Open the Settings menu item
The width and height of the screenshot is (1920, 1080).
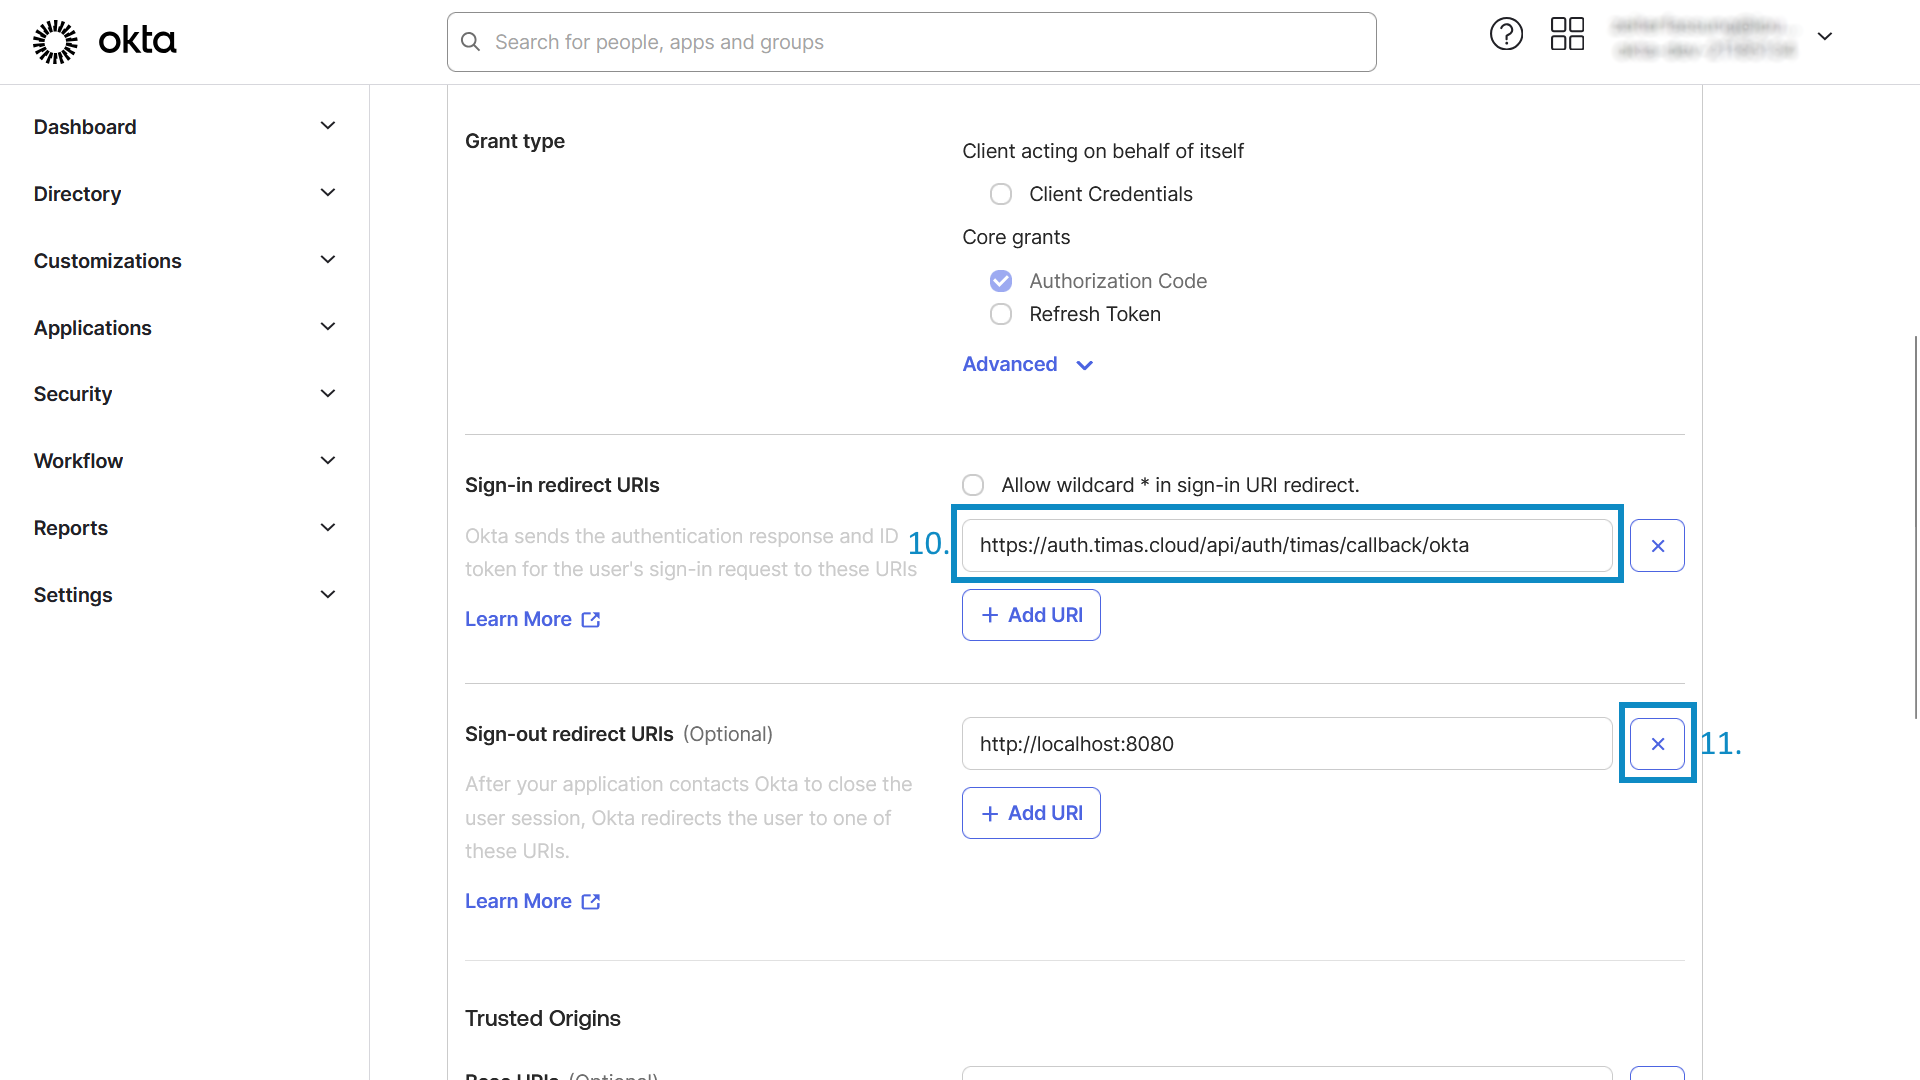73,595
